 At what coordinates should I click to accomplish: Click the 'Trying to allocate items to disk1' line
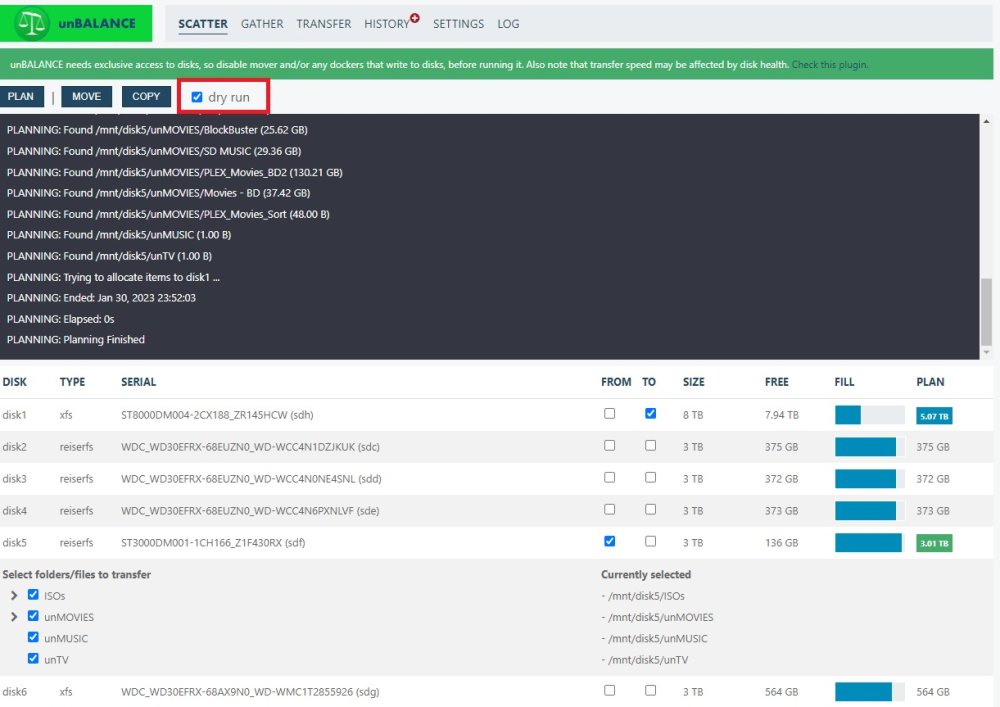(x=114, y=277)
